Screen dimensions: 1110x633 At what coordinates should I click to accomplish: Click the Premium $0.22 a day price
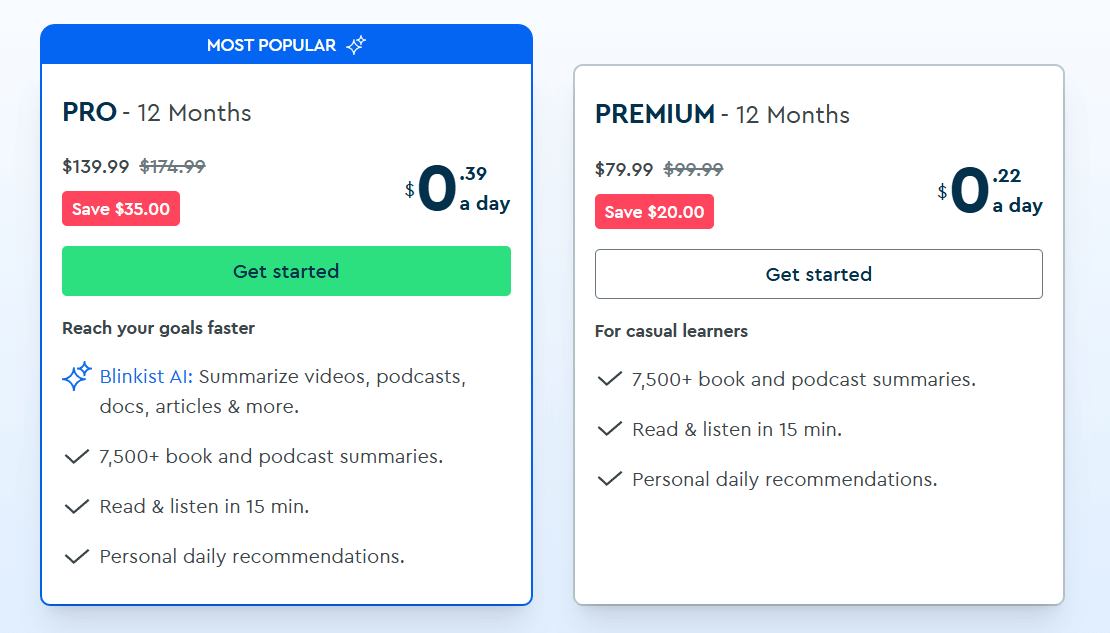[990, 192]
